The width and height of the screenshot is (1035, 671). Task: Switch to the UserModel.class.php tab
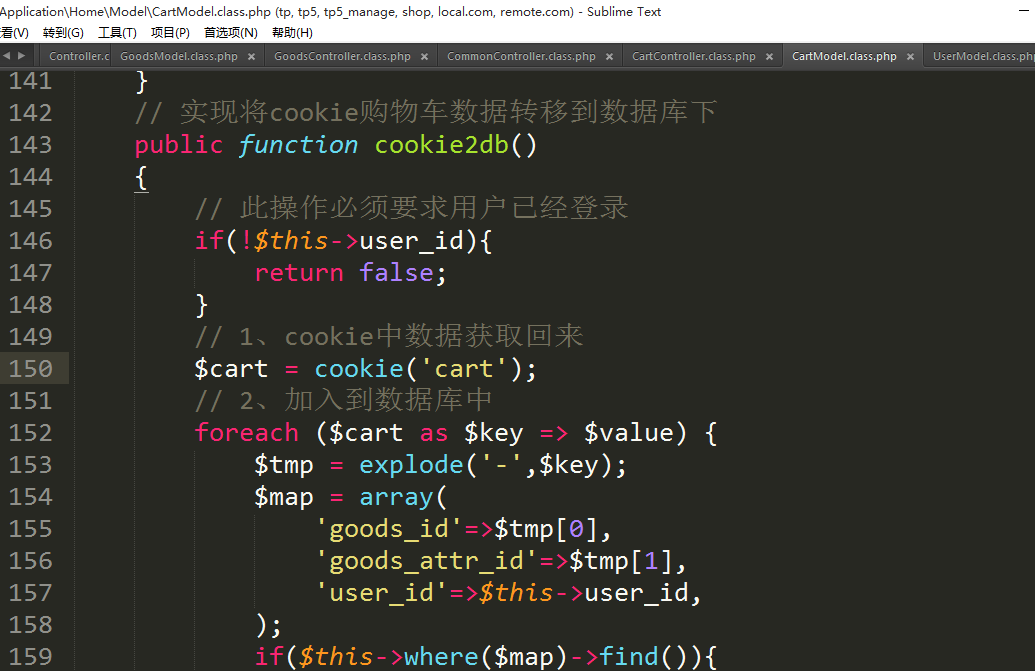(982, 57)
